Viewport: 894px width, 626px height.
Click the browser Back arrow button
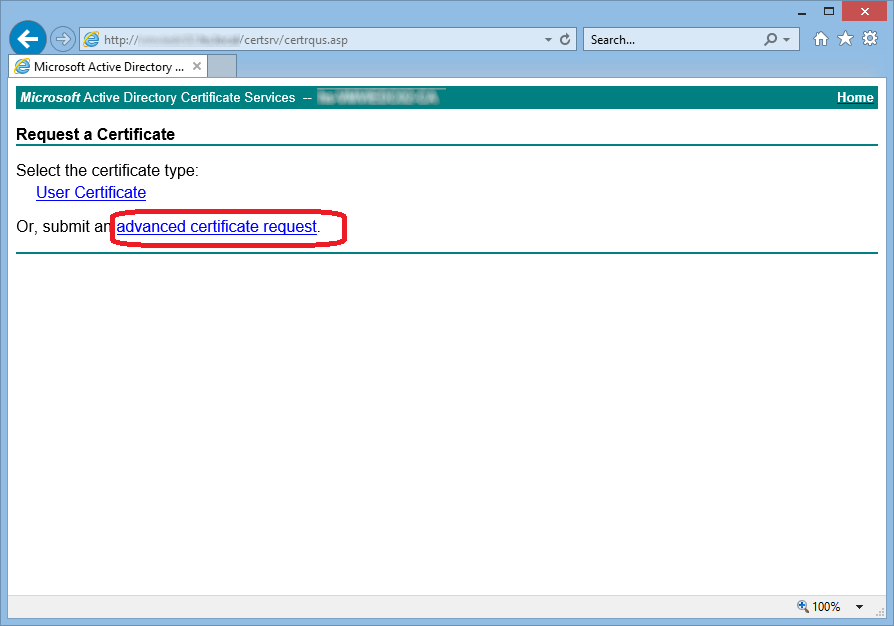(27, 39)
